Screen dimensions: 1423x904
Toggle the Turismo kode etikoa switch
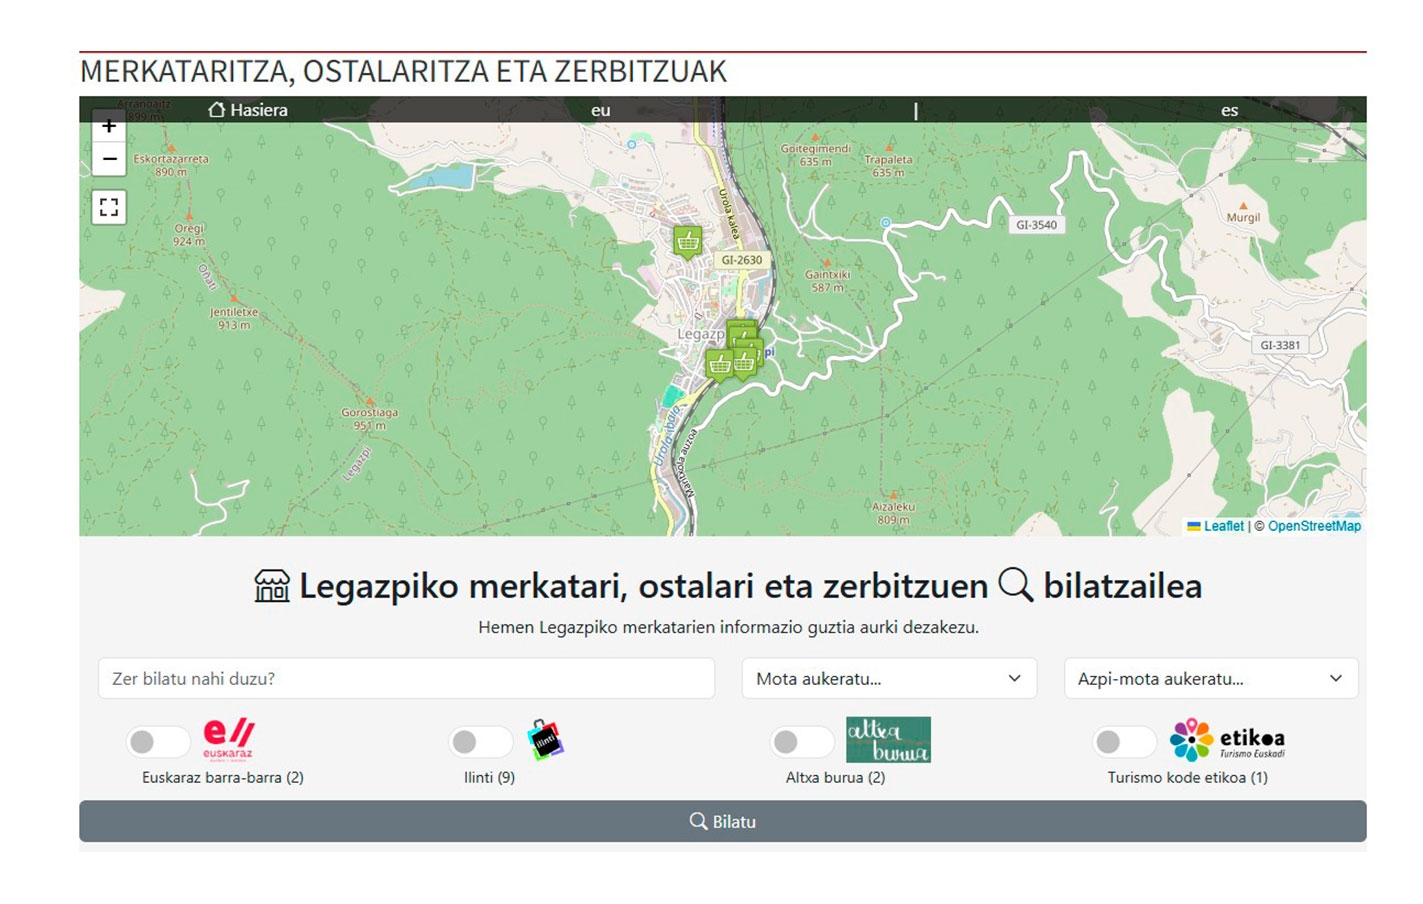point(1124,741)
